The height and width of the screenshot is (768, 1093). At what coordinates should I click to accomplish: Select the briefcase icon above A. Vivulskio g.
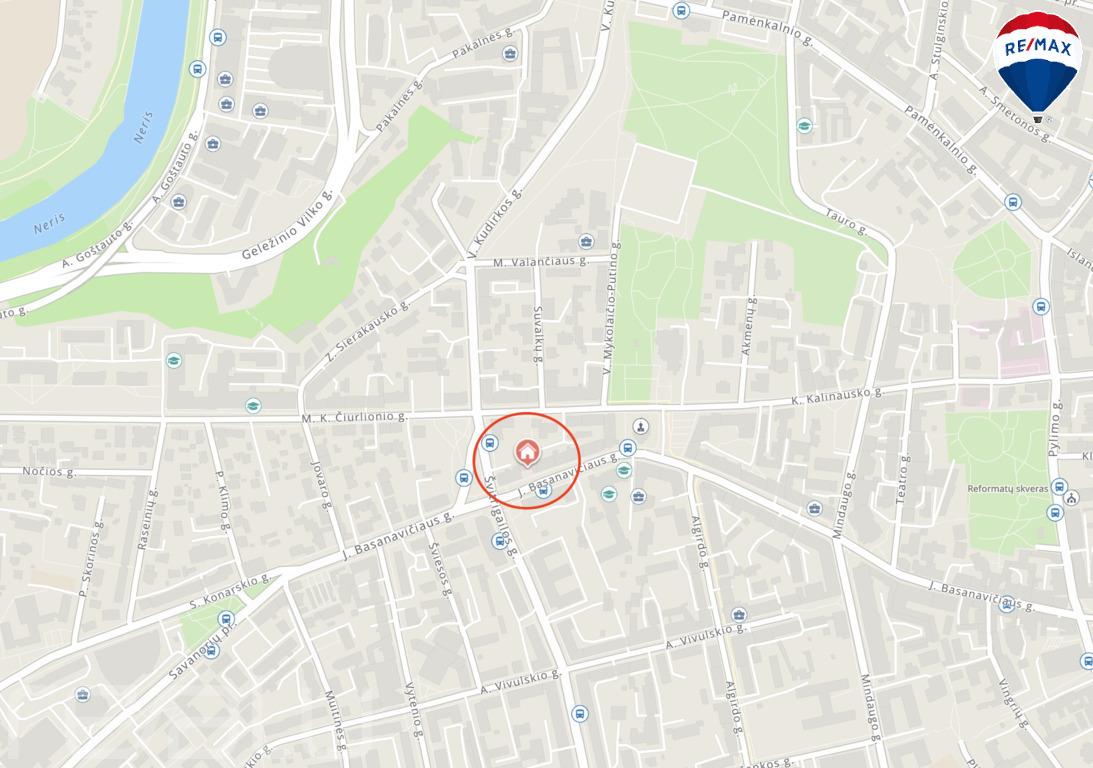pyautogui.click(x=739, y=615)
